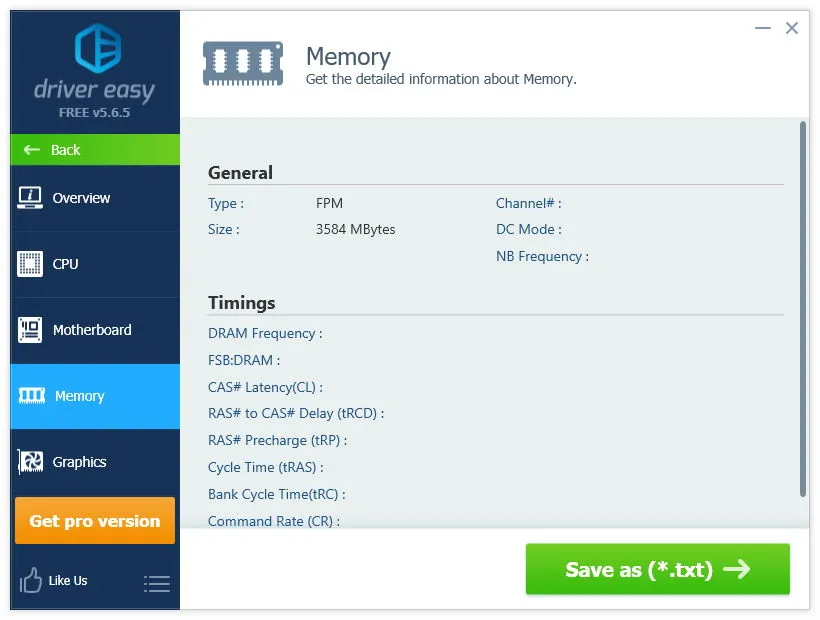820x620 pixels.
Task: Click the Get pro version button
Action: (x=95, y=521)
